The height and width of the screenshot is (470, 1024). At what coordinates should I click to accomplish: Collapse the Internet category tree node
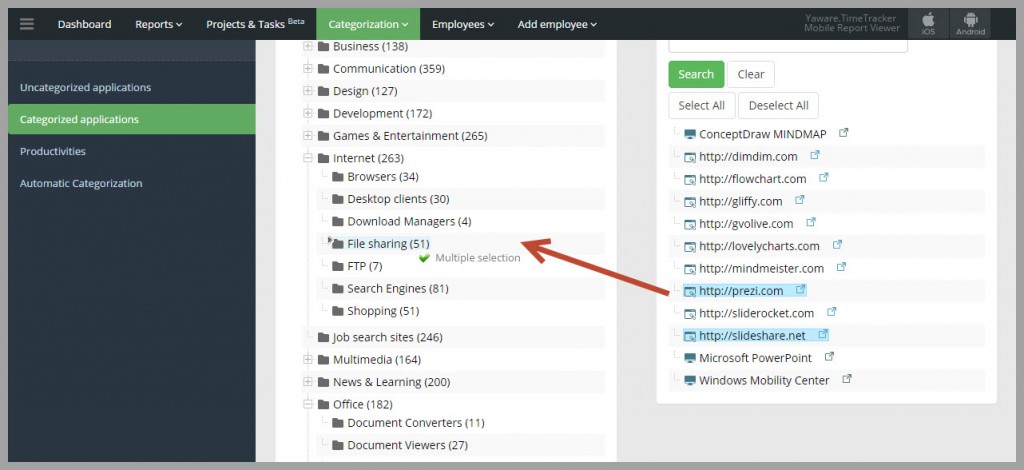(308, 158)
